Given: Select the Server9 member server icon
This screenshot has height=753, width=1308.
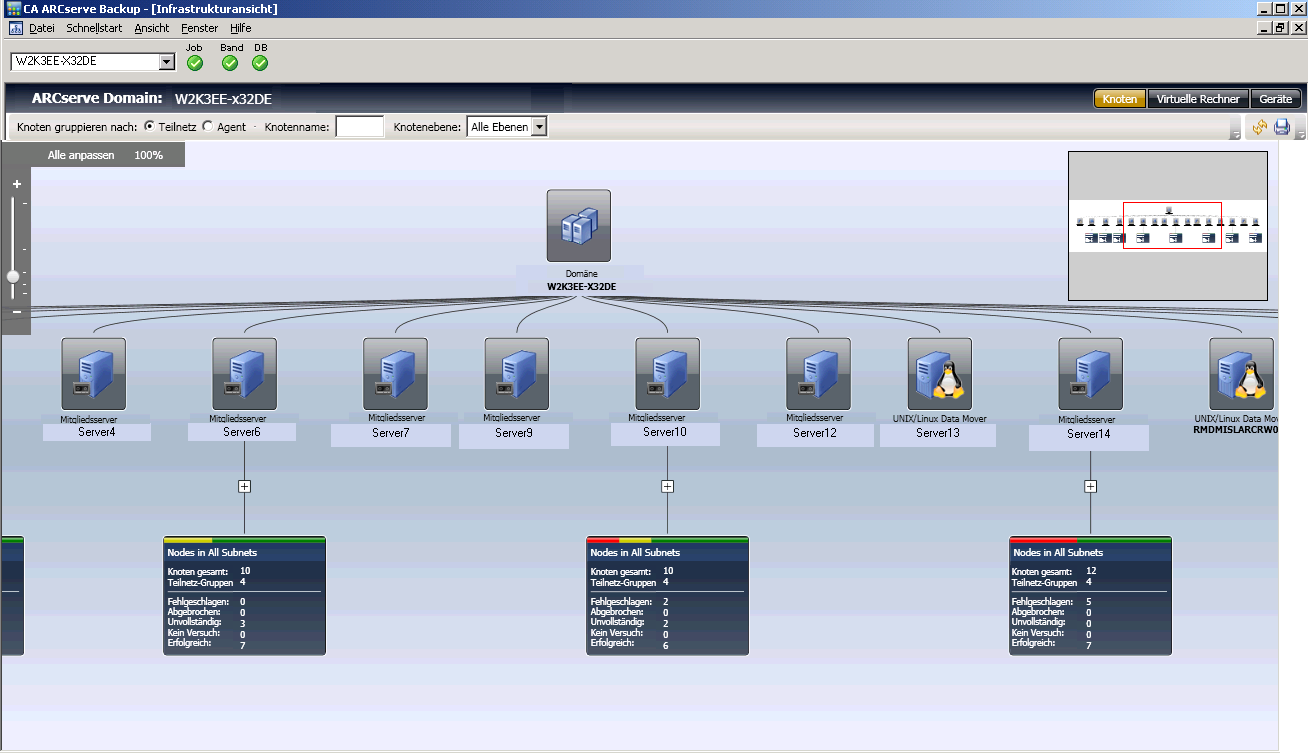Looking at the screenshot, I should coord(517,374).
